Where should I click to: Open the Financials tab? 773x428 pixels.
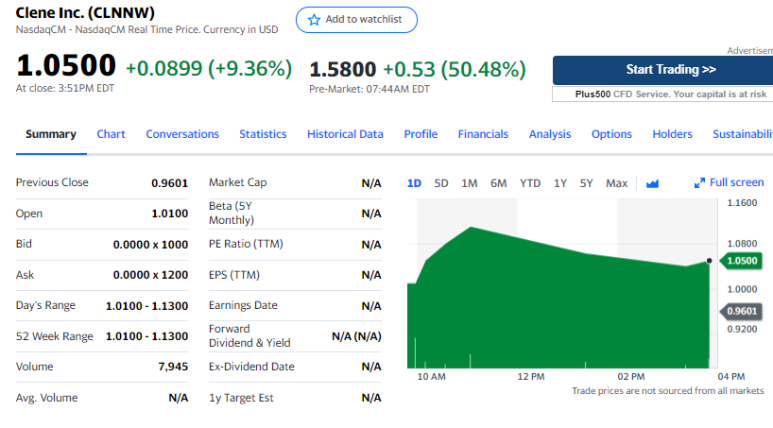(483, 134)
